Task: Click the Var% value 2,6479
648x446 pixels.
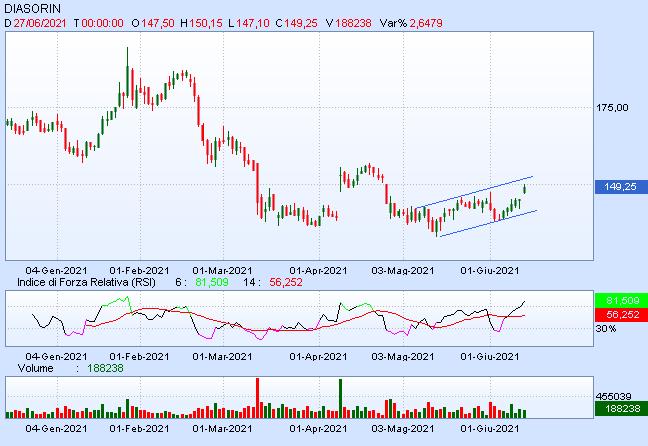Action: (426, 23)
